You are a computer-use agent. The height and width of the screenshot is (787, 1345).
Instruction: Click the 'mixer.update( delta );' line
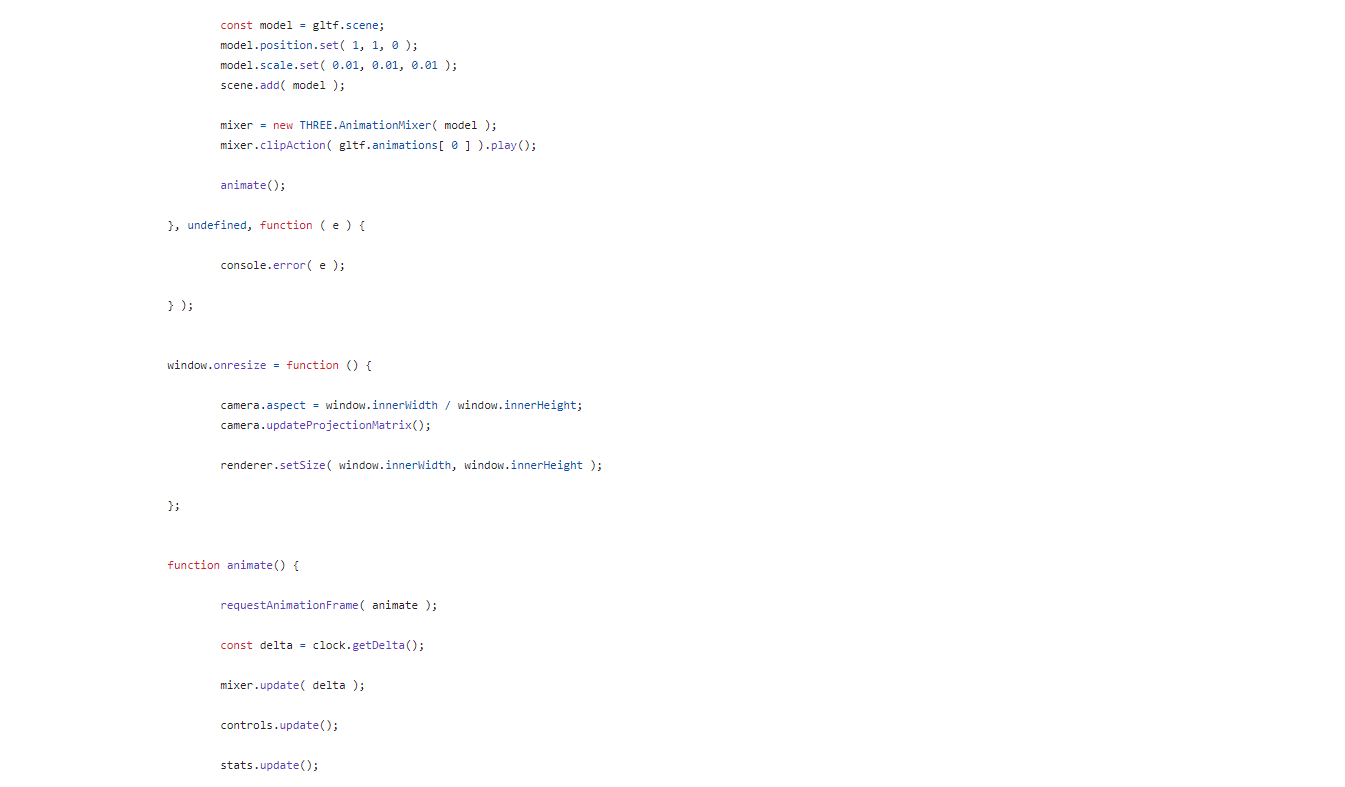coord(292,685)
